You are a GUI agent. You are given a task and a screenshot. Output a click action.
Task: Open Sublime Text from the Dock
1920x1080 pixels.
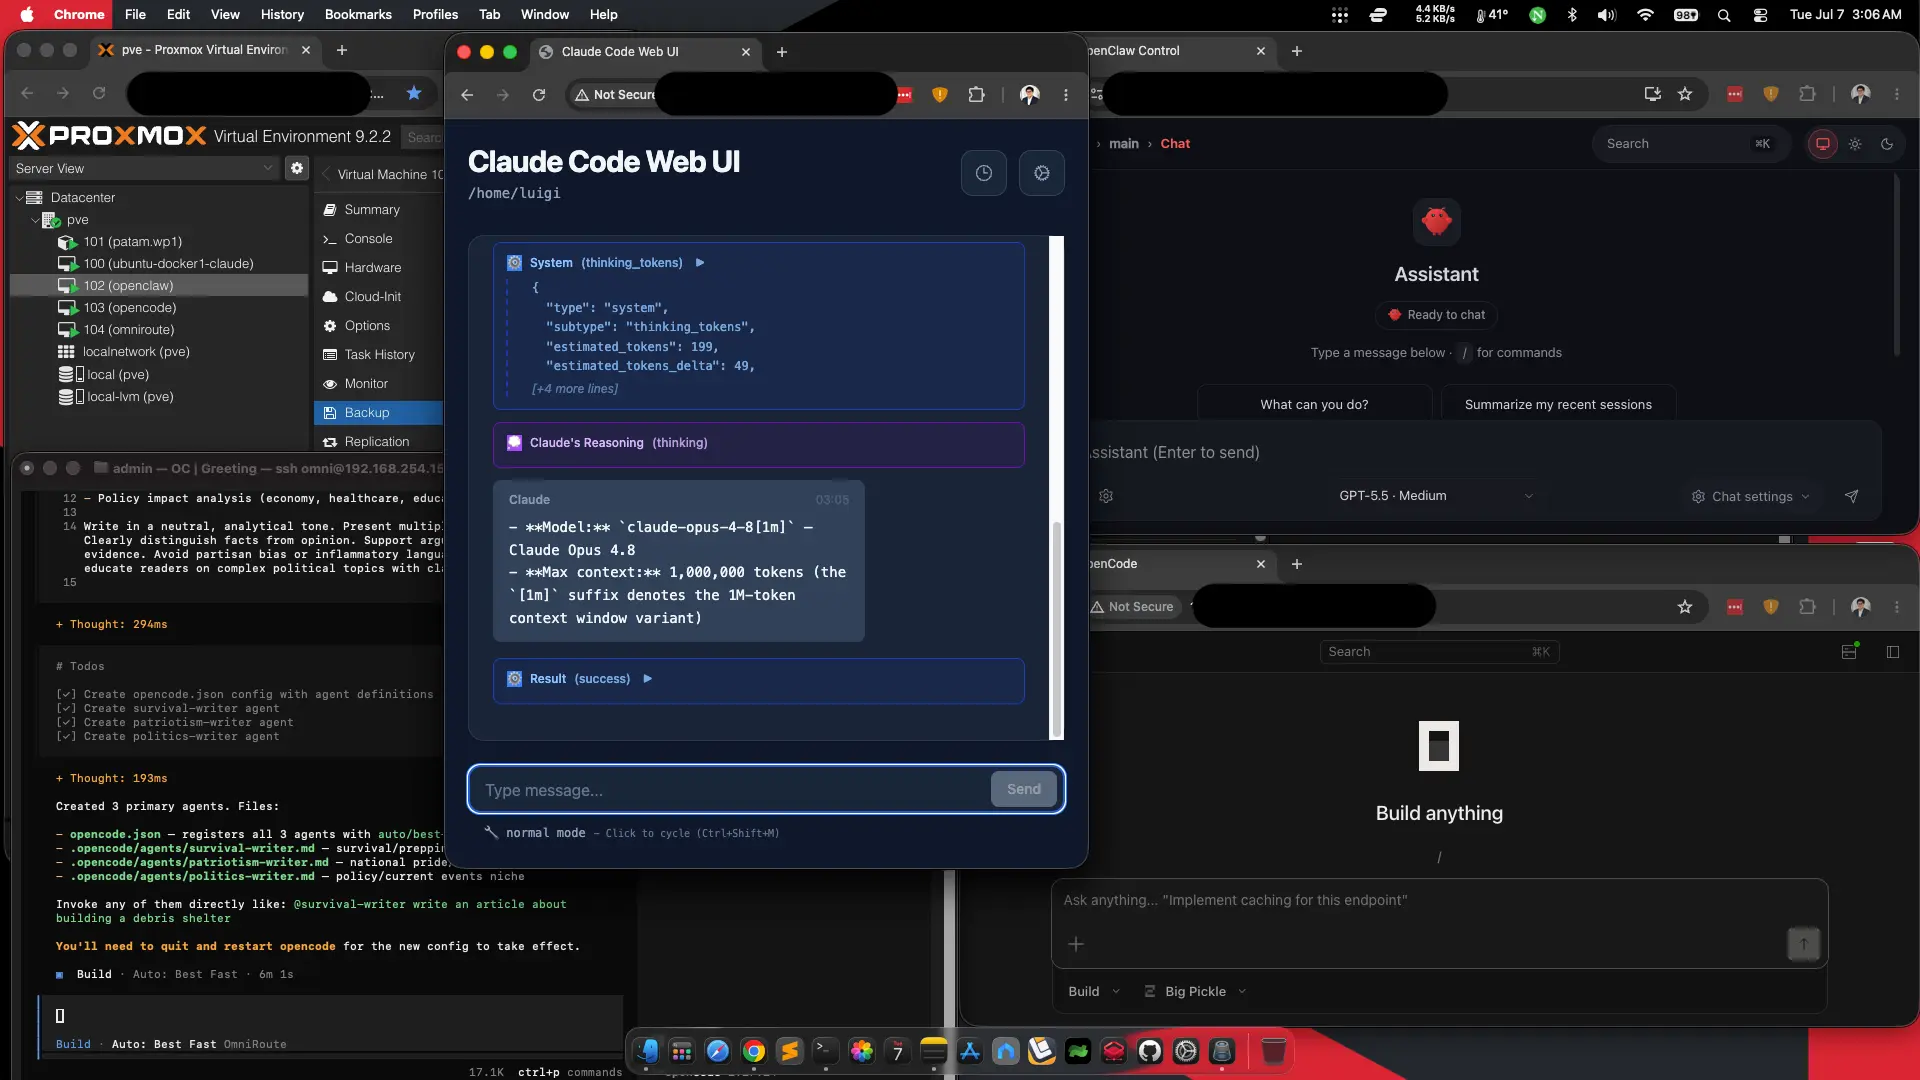click(790, 1051)
